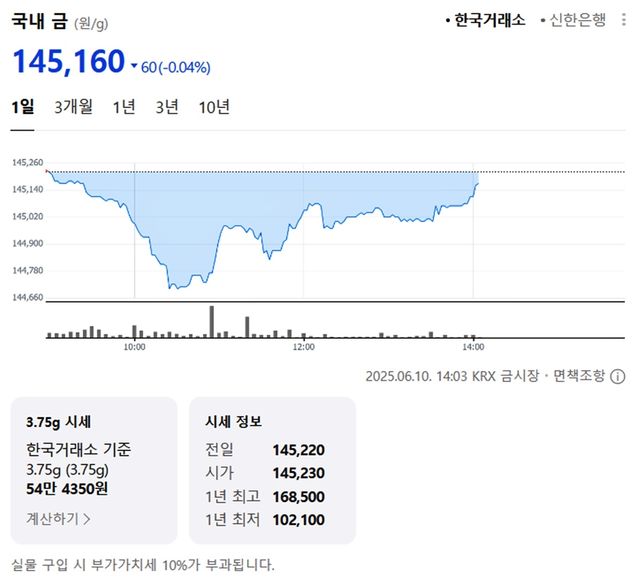Open the 계산하기 calculator link
640x581 pixels.
point(59,518)
